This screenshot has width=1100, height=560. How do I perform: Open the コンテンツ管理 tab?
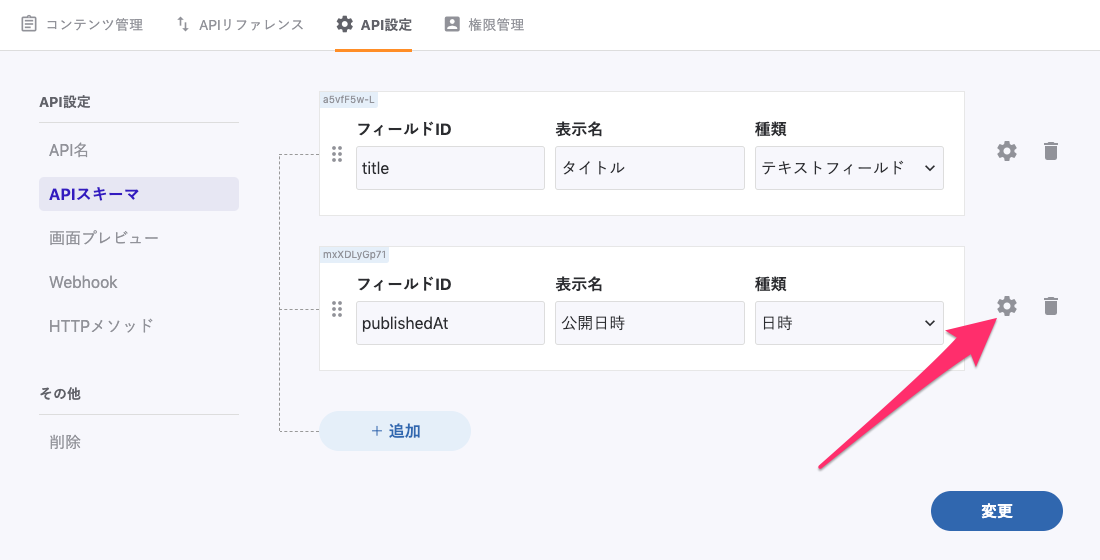(82, 24)
